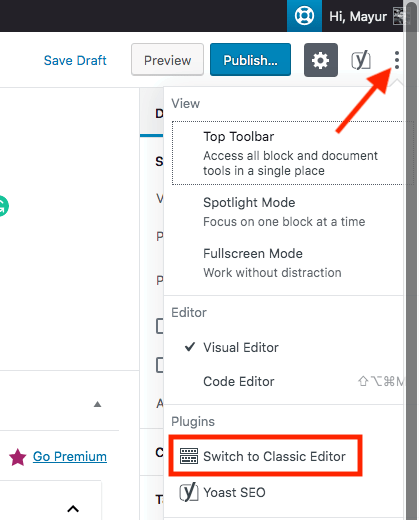Click the blue Publish button

click(250, 60)
